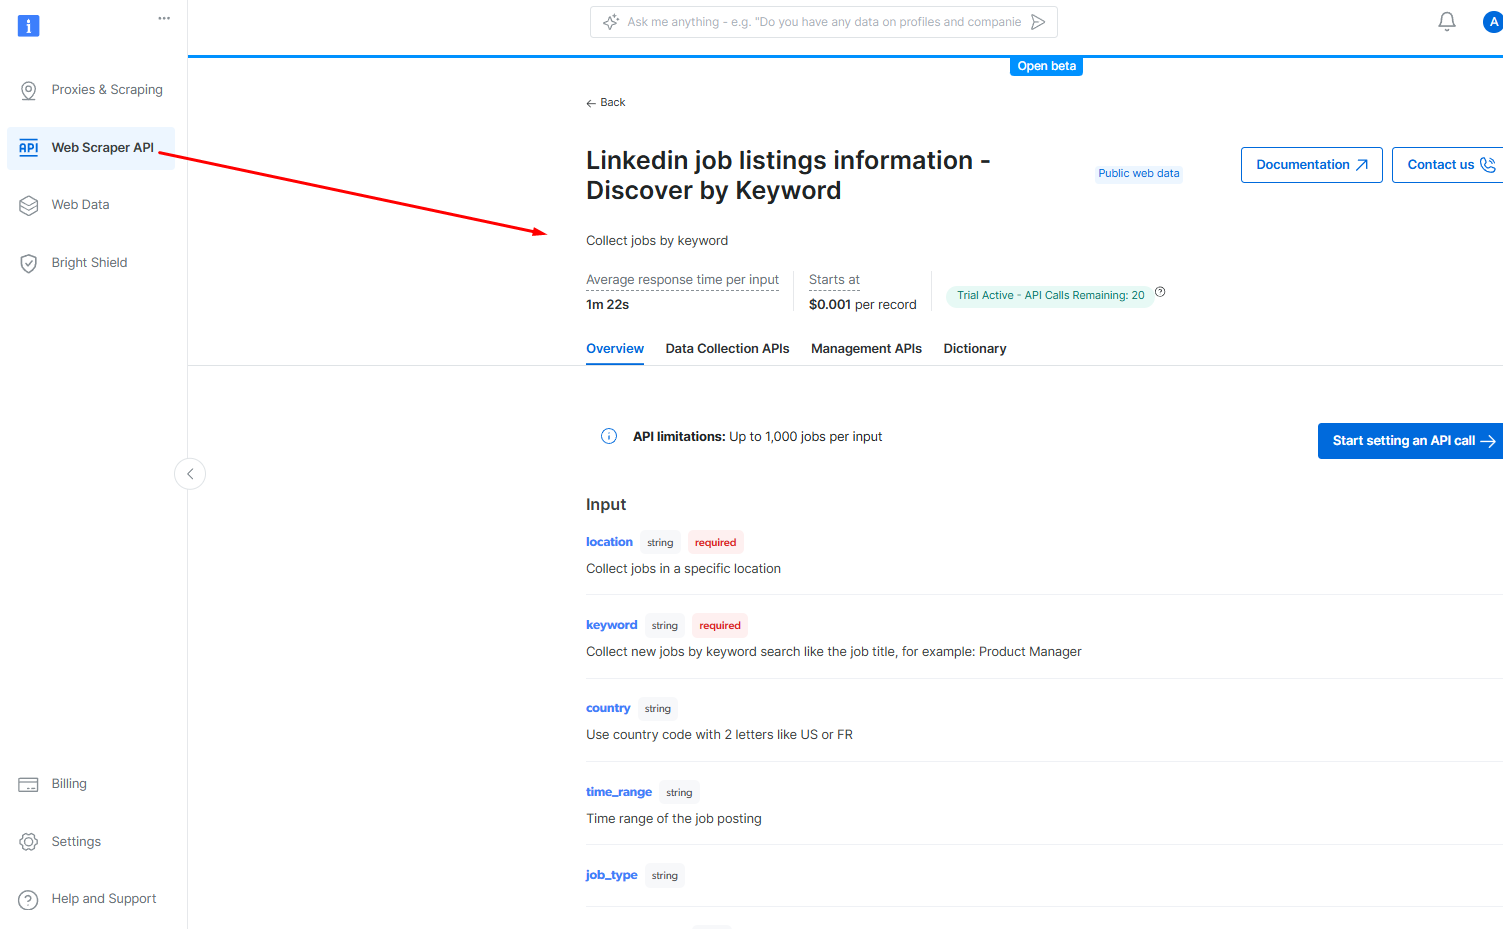Viewport: 1503px width, 929px height.
Task: Switch to the Dictionary tab
Action: [x=975, y=349]
